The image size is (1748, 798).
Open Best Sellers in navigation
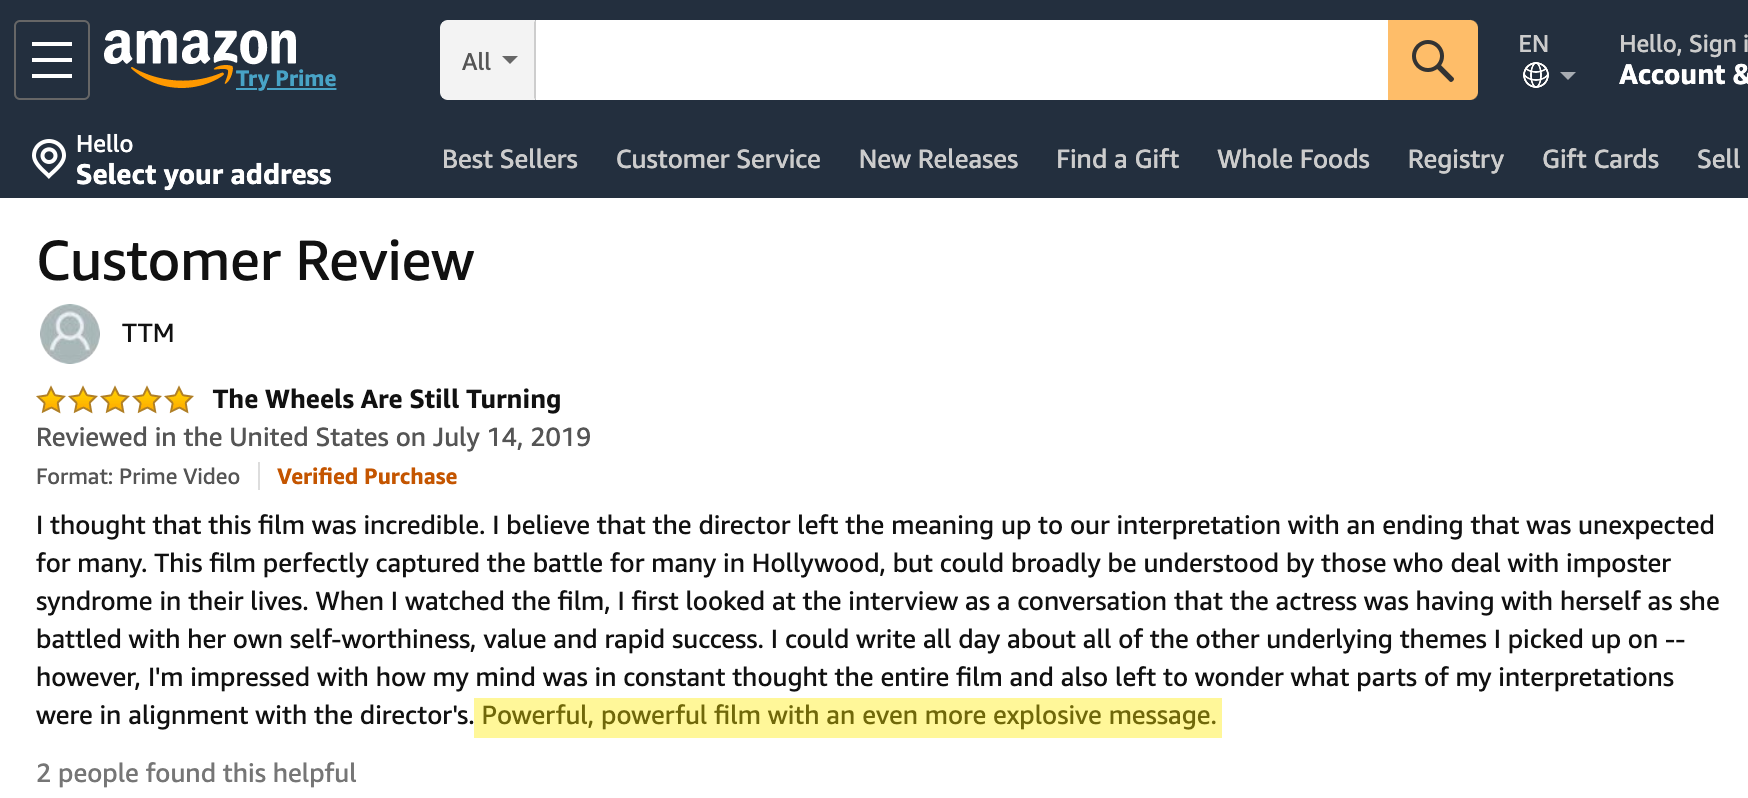(510, 159)
